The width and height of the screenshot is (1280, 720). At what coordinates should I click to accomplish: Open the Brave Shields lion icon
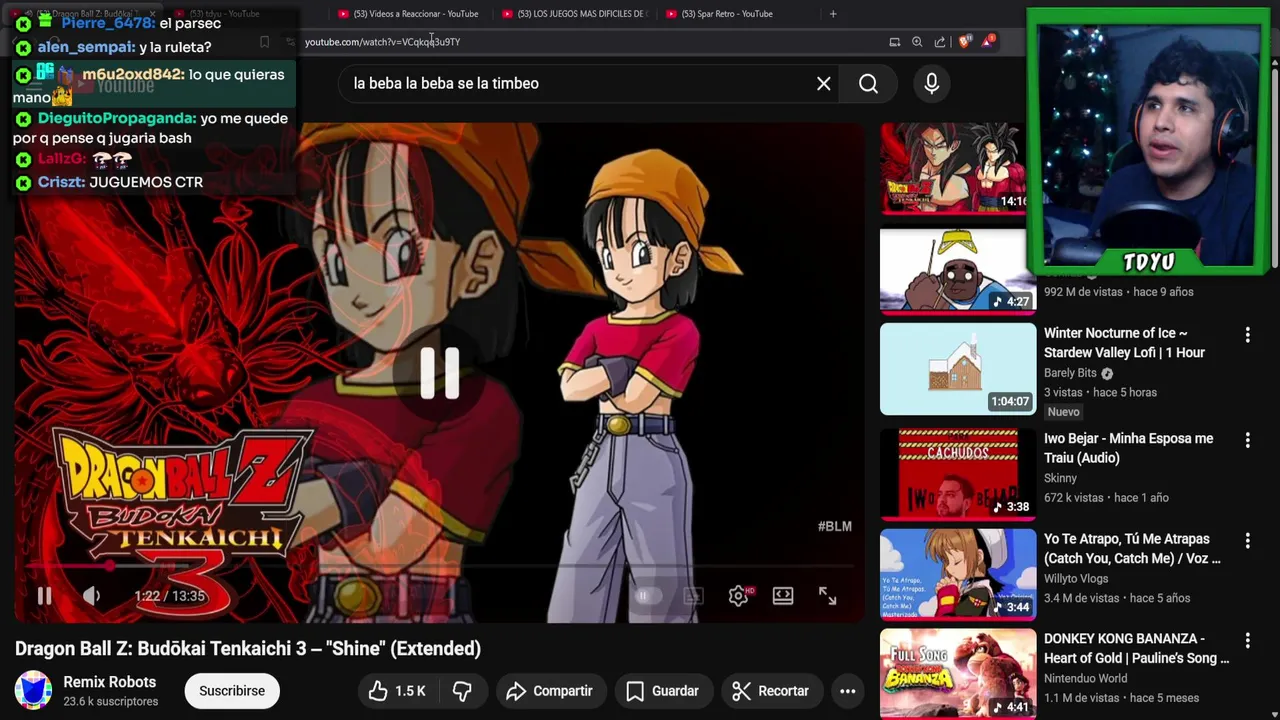tap(965, 42)
